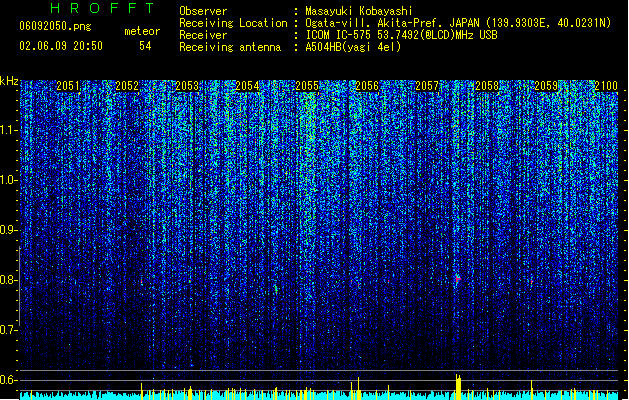Click the 1.1 kHz frequency label
Image resolution: width=629 pixels, height=400 pixels.
pos(8,130)
